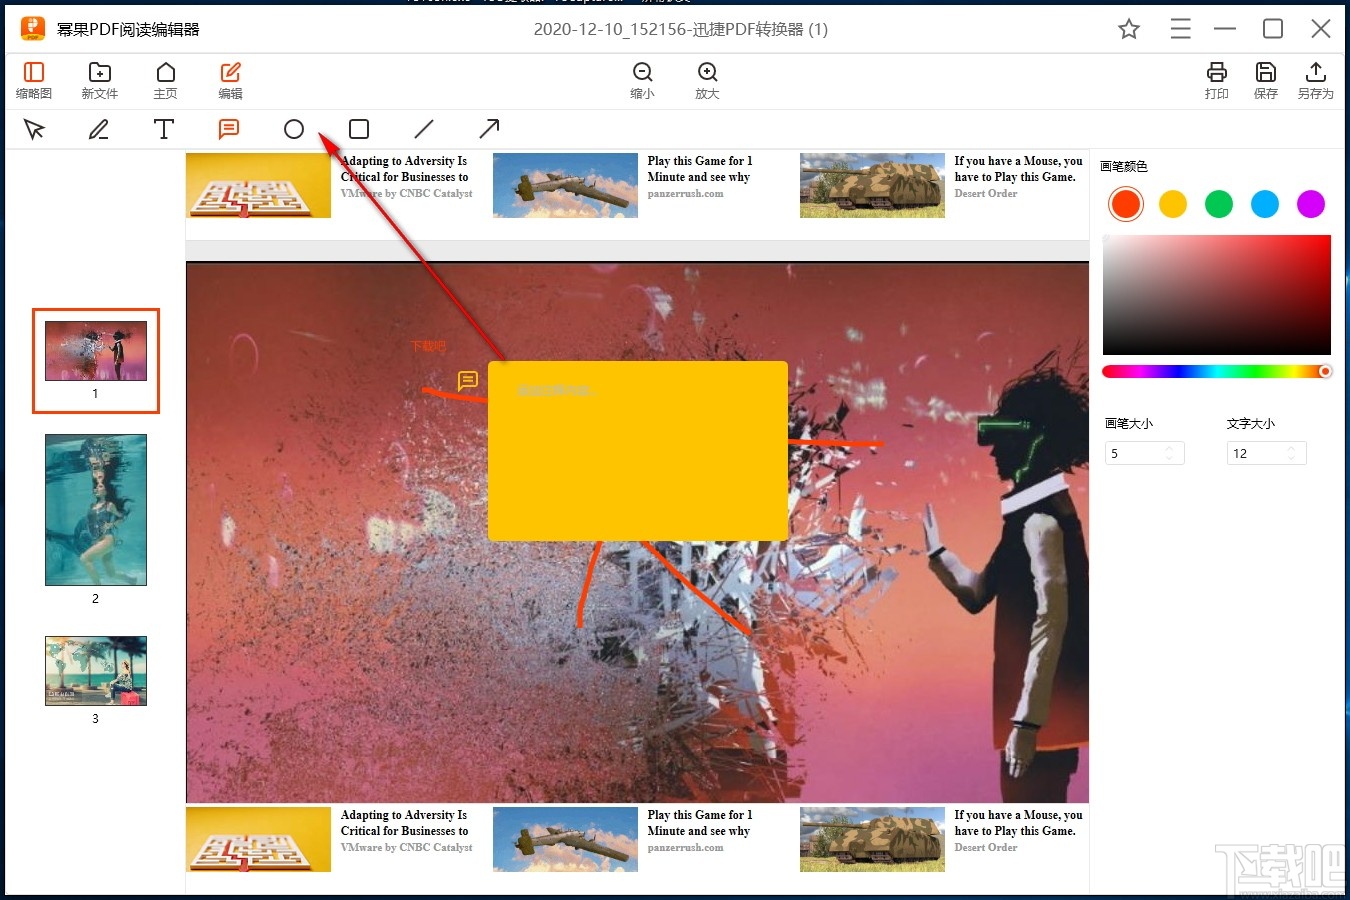1350x900 pixels.
Task: Click the app logo in title bar
Action: pos(33,29)
